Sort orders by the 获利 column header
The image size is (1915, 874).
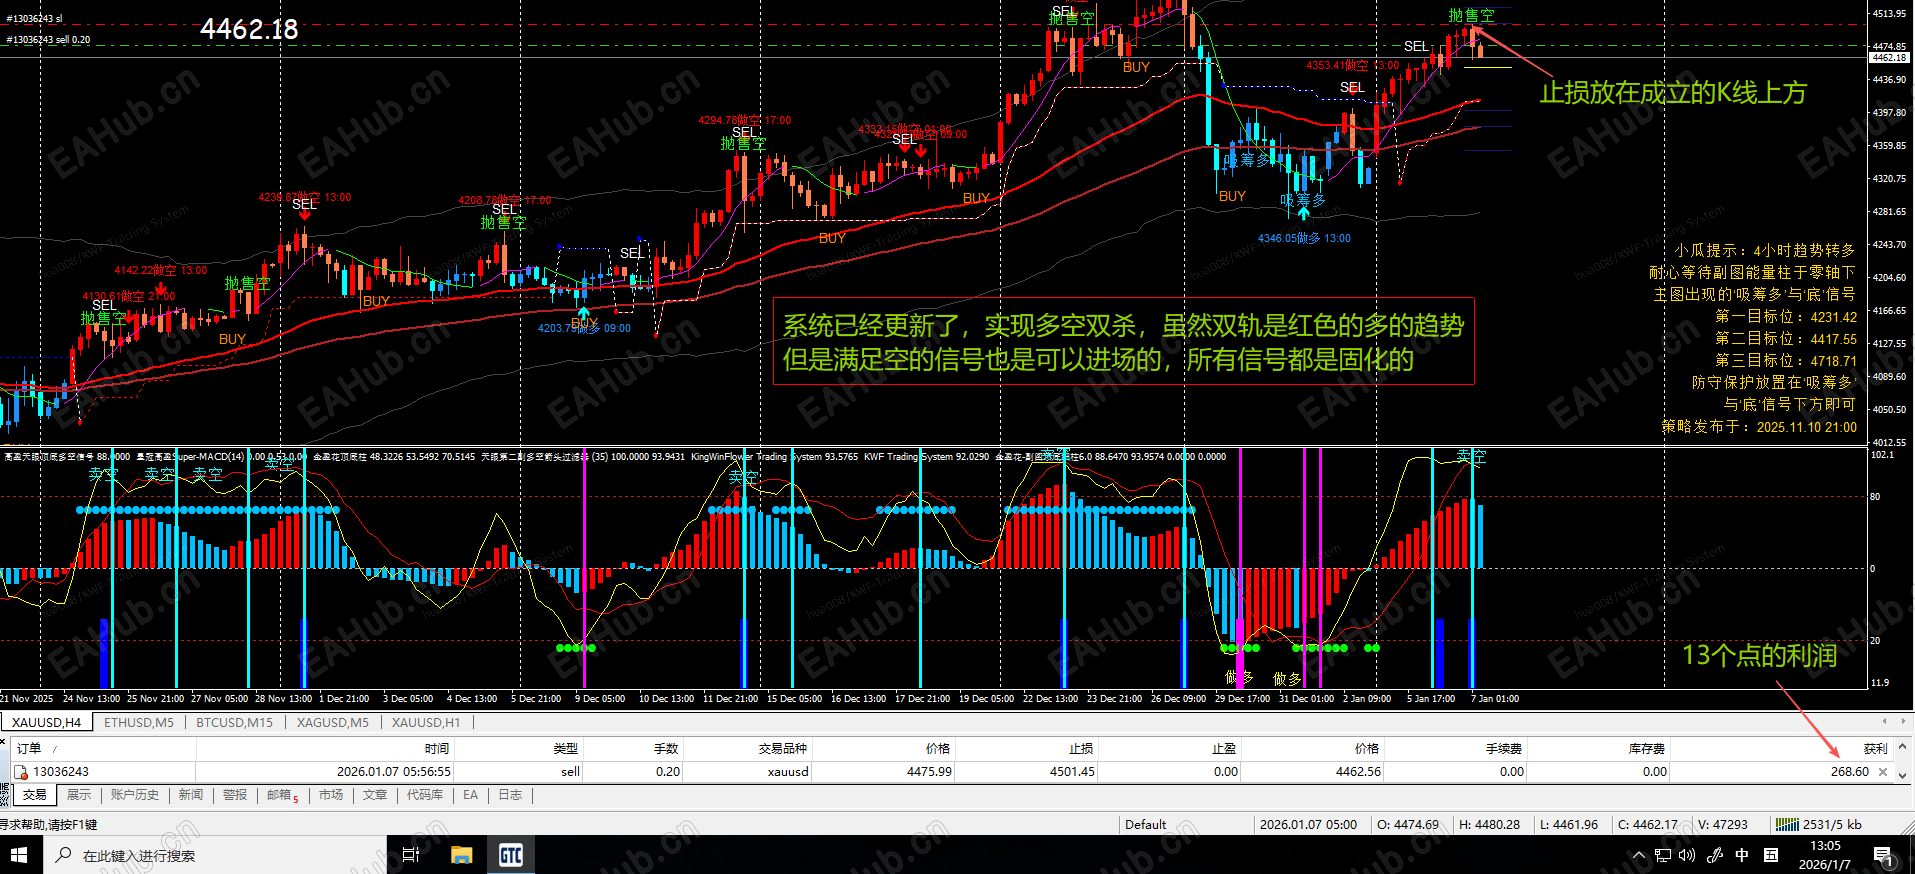[x=1782, y=748]
